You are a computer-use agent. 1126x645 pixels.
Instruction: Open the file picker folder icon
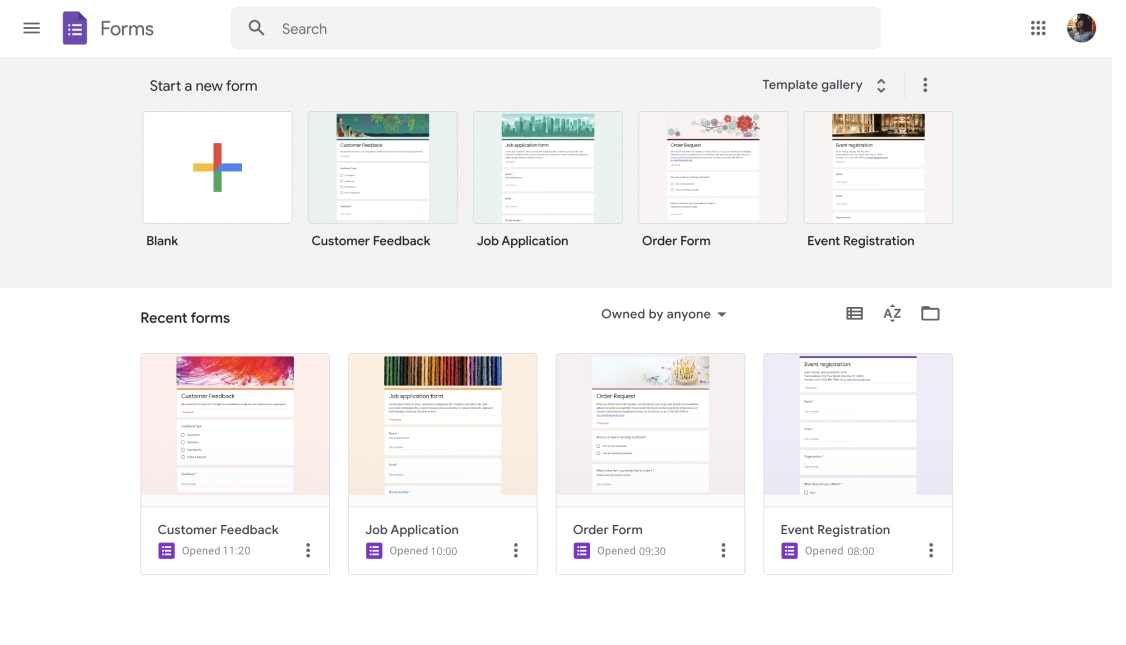pos(930,314)
